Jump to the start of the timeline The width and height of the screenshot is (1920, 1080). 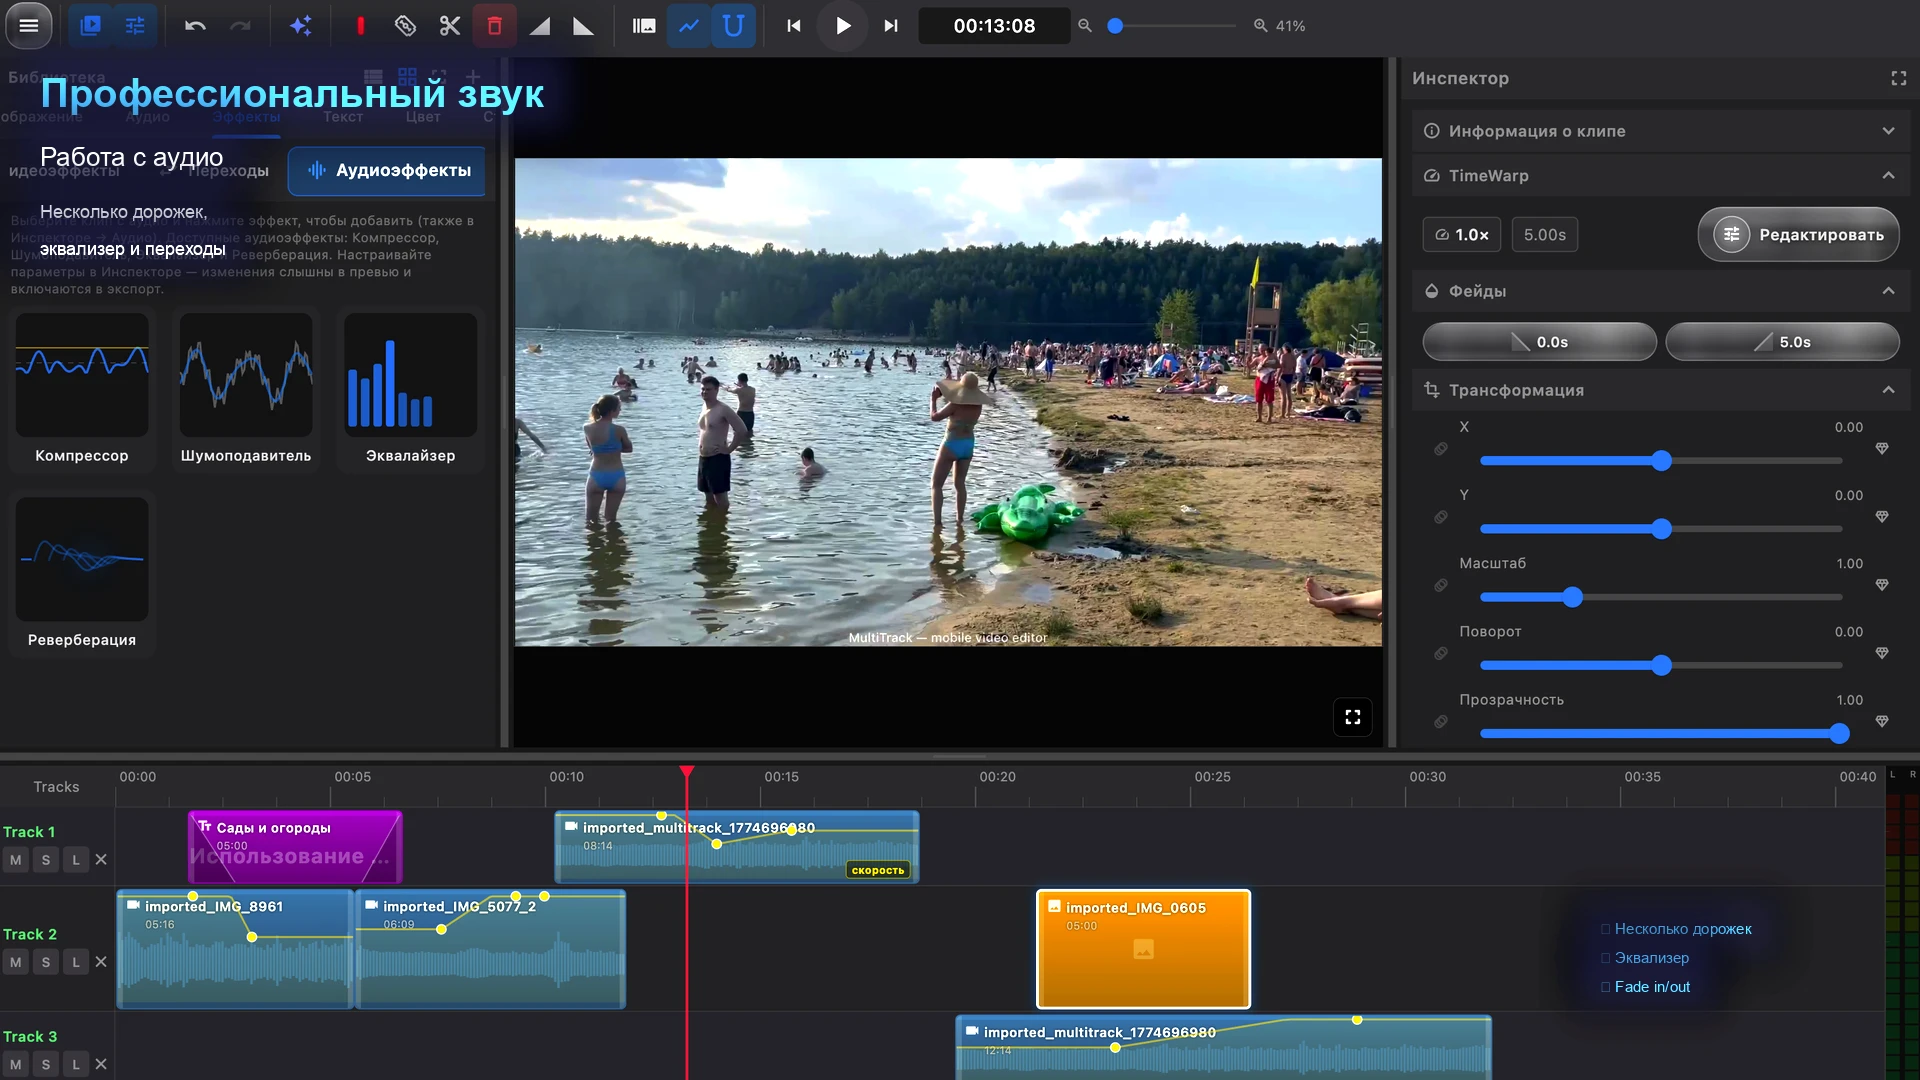click(x=794, y=26)
